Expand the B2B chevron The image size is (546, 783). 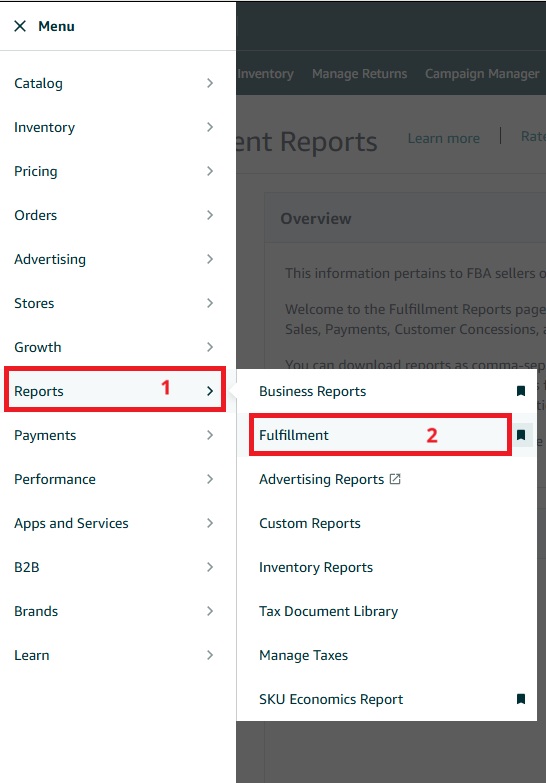210,567
